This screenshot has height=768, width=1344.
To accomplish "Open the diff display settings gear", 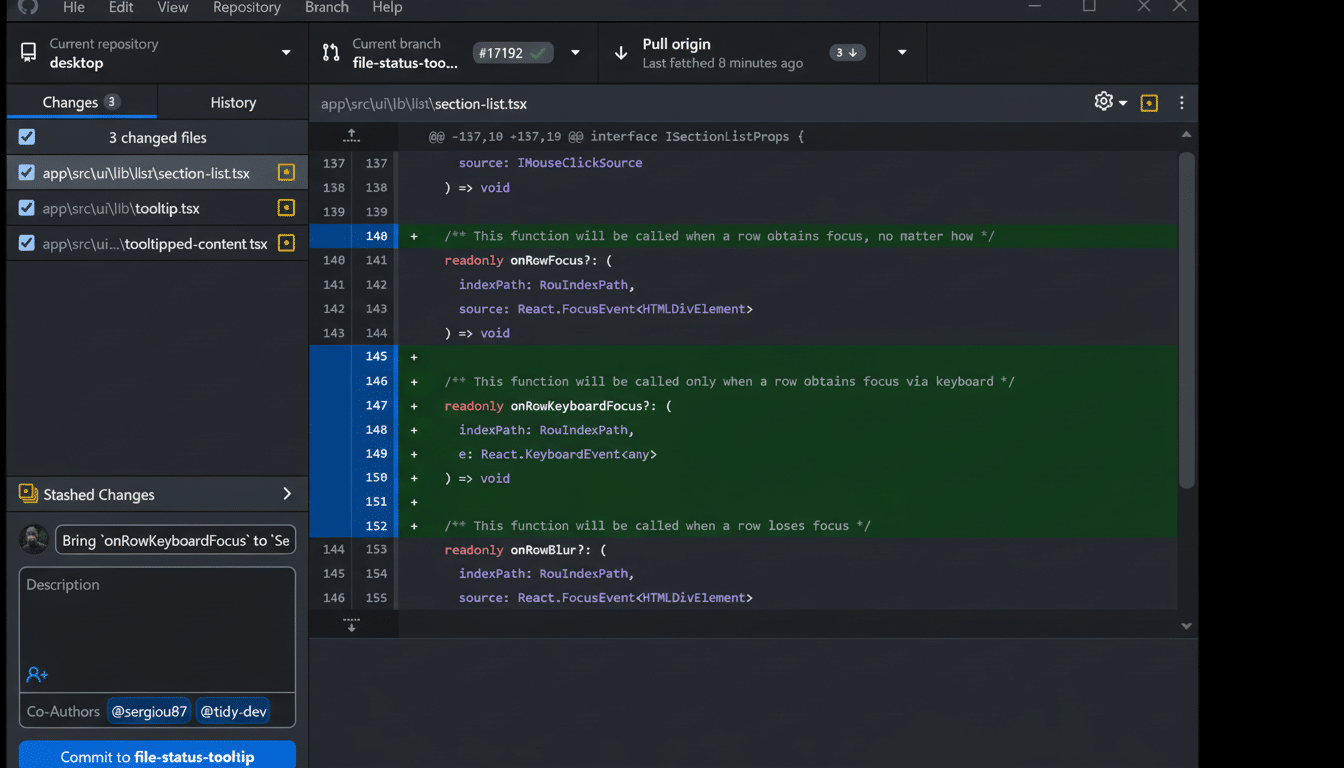I will pos(1103,102).
